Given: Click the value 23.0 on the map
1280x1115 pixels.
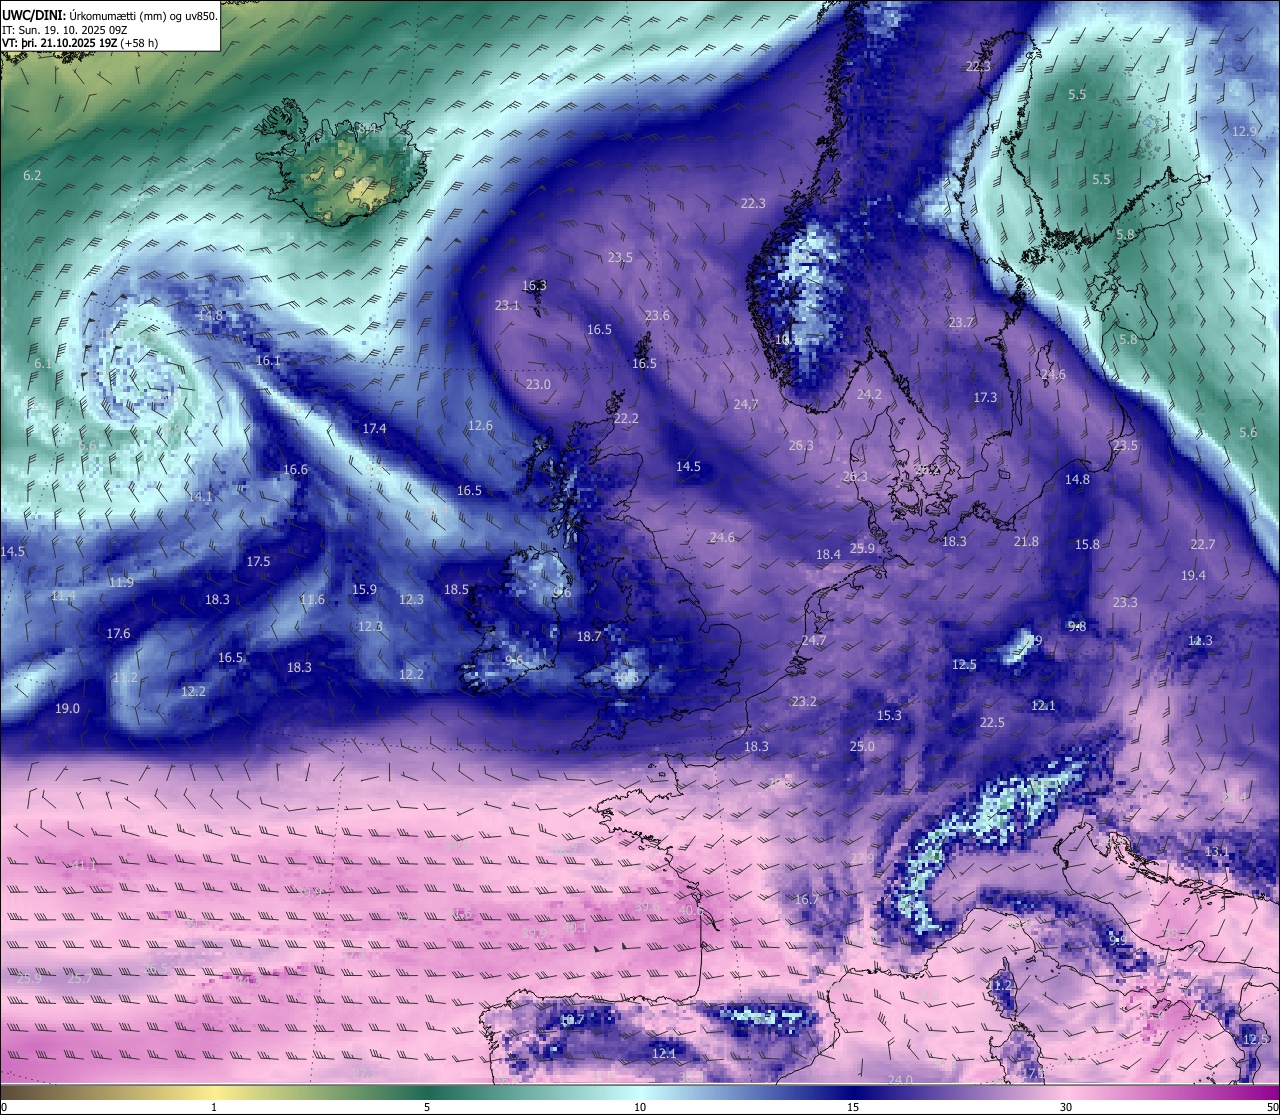Looking at the screenshot, I should click(x=538, y=384).
